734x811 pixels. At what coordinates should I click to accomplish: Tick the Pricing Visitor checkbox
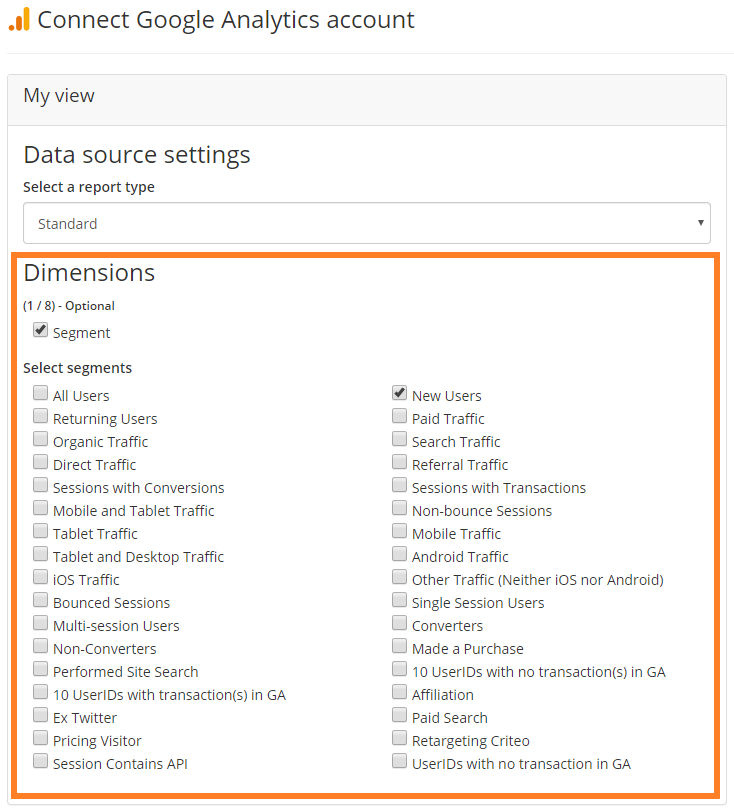[x=40, y=738]
